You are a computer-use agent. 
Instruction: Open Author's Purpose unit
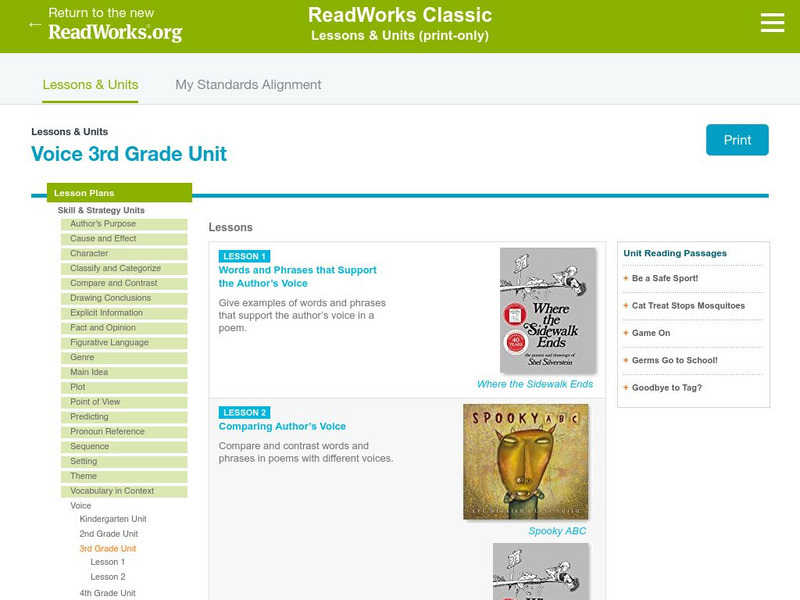click(124, 224)
